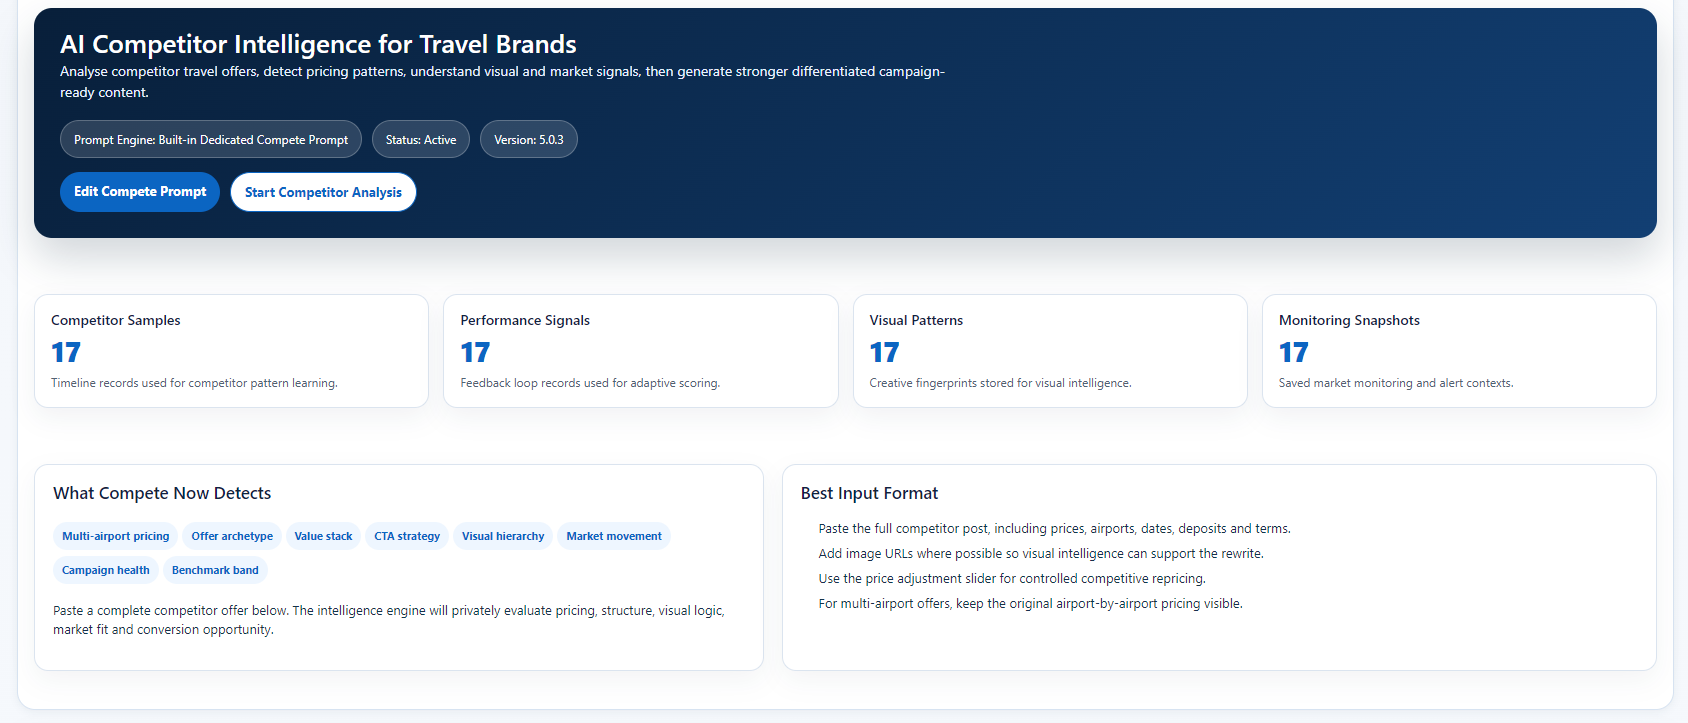Click the CTA strategy tag

tap(407, 536)
